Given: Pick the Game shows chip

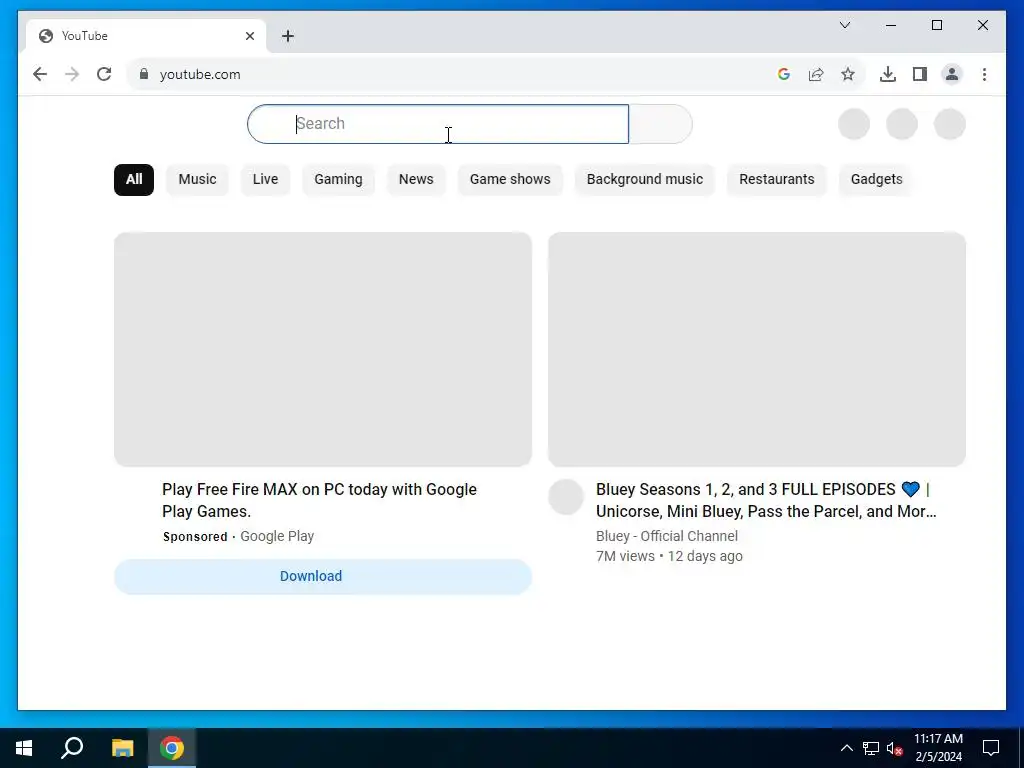Looking at the screenshot, I should pyautogui.click(x=510, y=180).
